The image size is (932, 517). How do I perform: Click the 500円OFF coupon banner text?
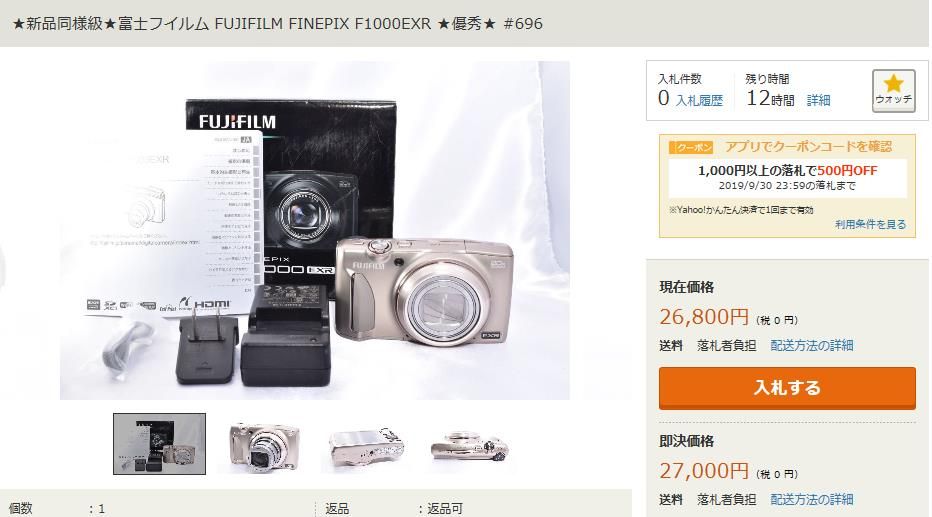[x=788, y=171]
